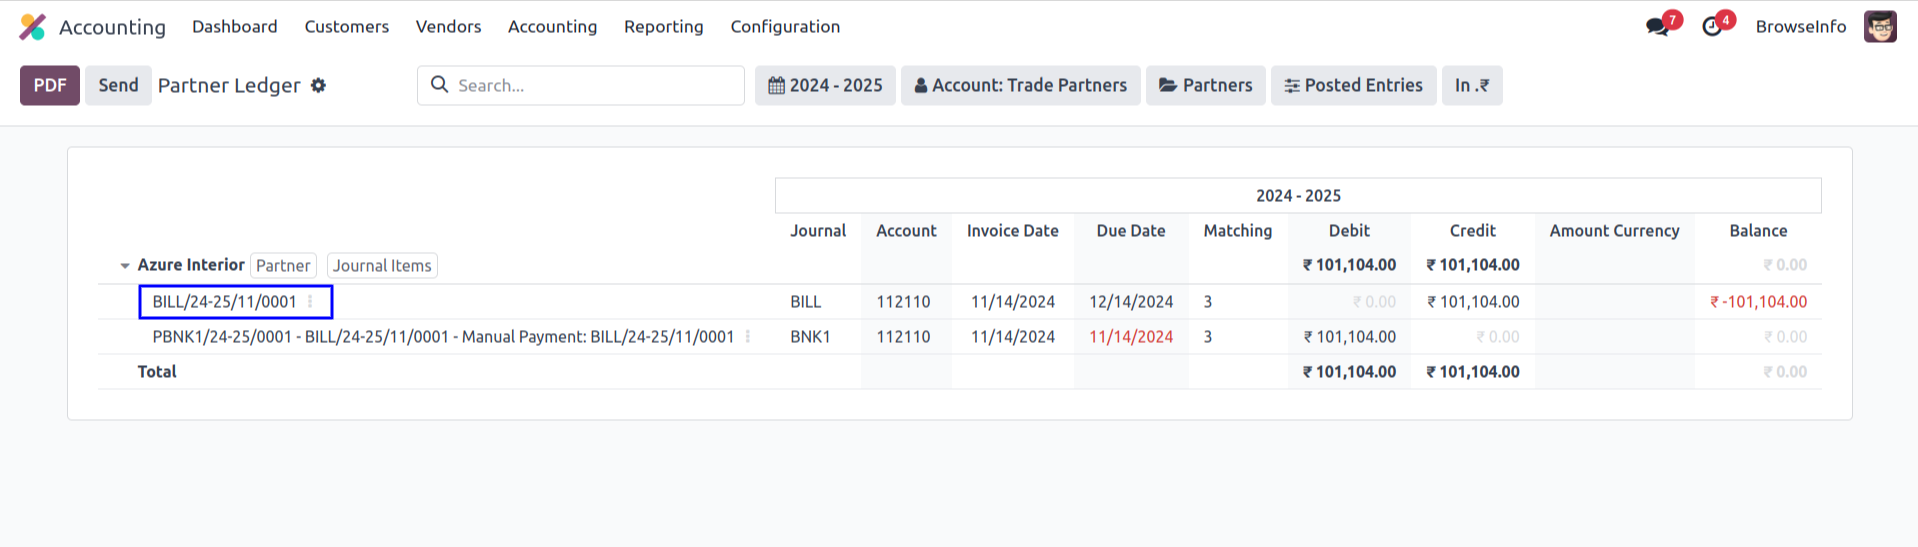Open options dots beside BILL/24-25/11/0001
1918x547 pixels.
point(310,302)
